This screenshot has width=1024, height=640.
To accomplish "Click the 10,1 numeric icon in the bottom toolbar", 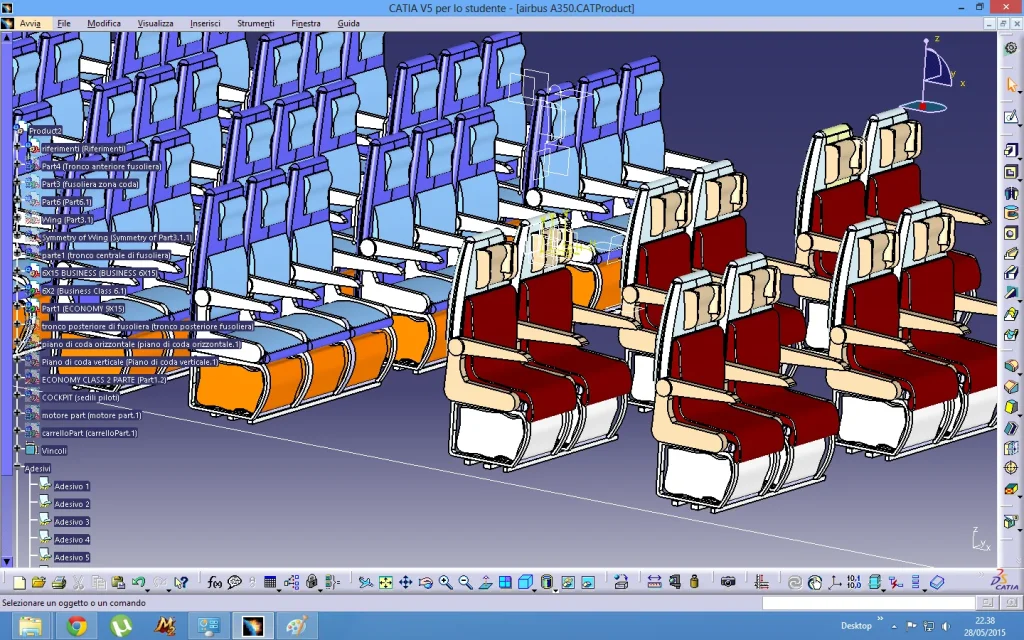I will pos(854,583).
